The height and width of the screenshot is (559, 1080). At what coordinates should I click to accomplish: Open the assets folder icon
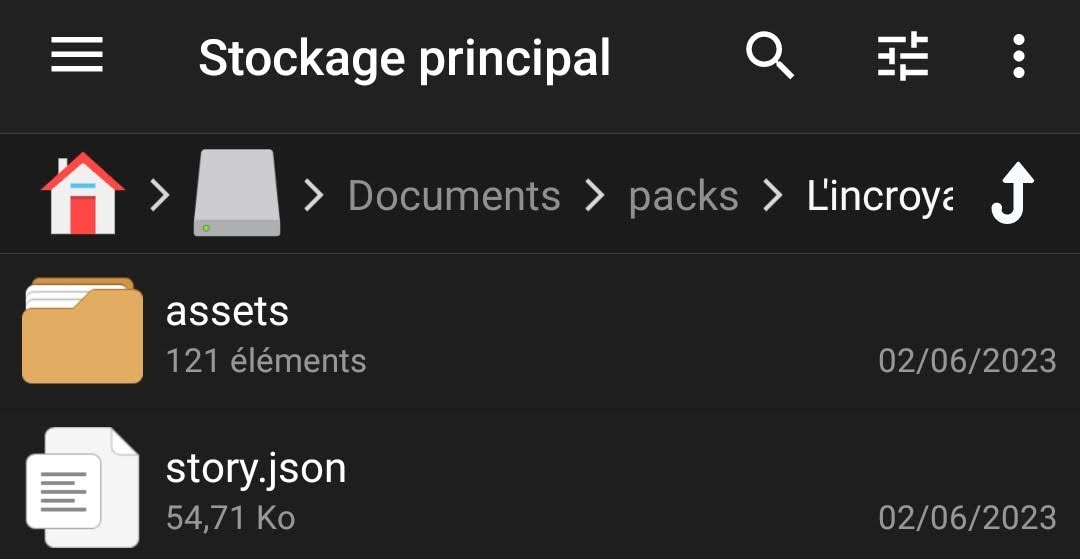click(83, 330)
